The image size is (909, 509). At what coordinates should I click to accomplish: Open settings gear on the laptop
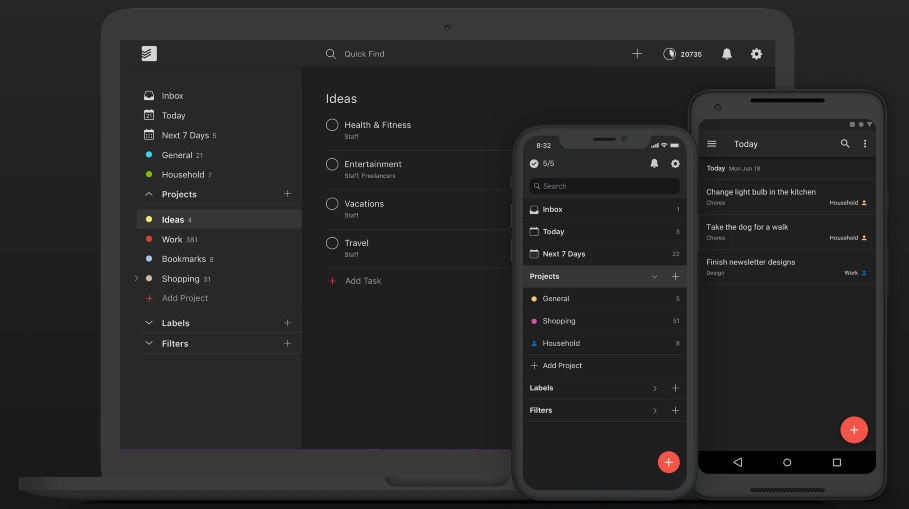pyautogui.click(x=756, y=54)
